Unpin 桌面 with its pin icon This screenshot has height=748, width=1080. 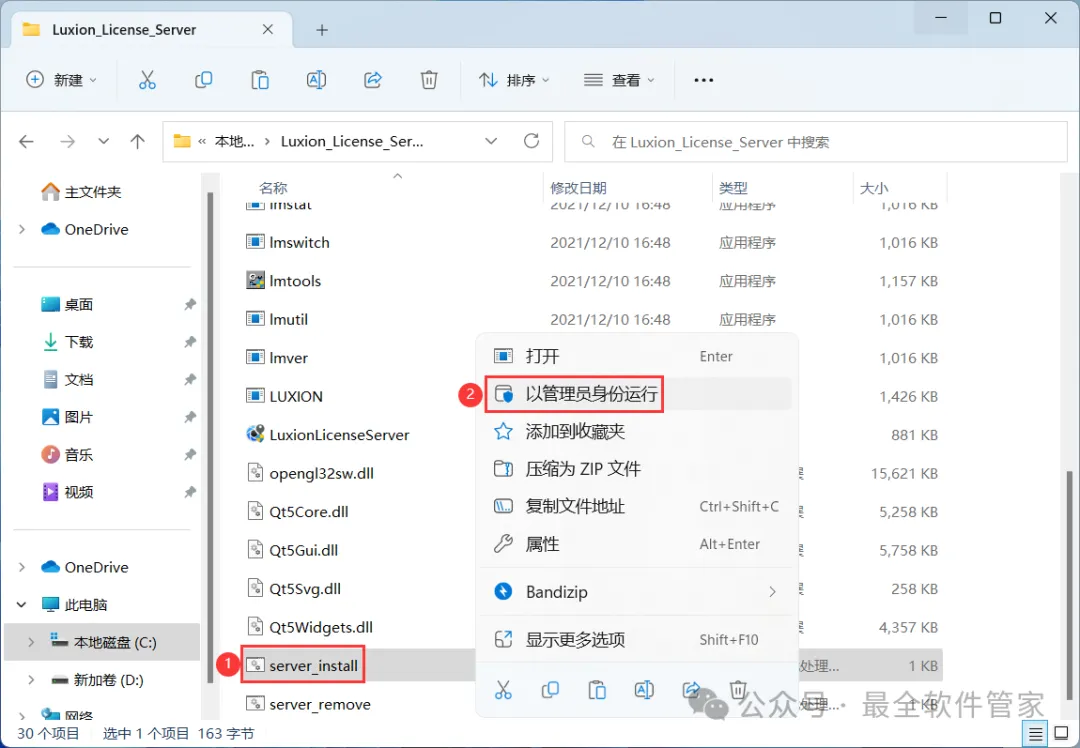(190, 304)
